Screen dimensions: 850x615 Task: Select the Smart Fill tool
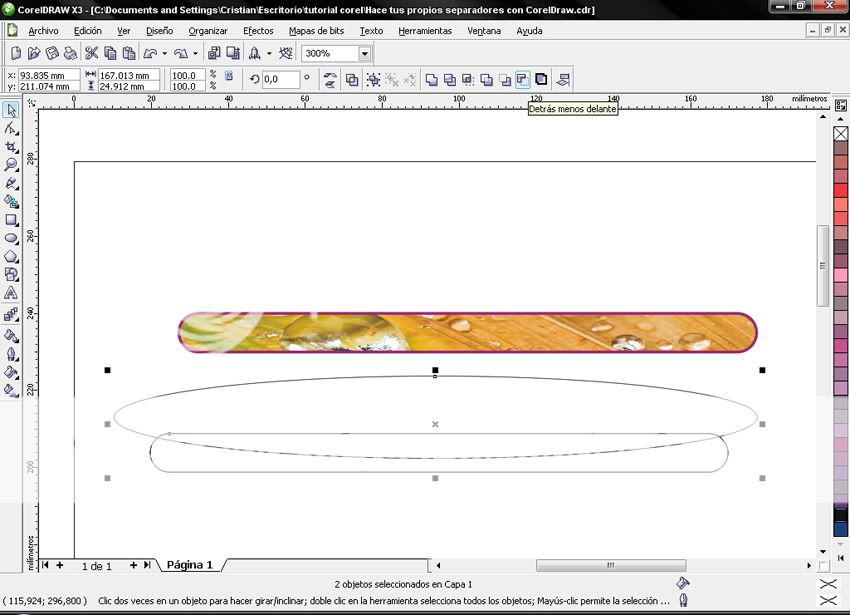[11, 202]
